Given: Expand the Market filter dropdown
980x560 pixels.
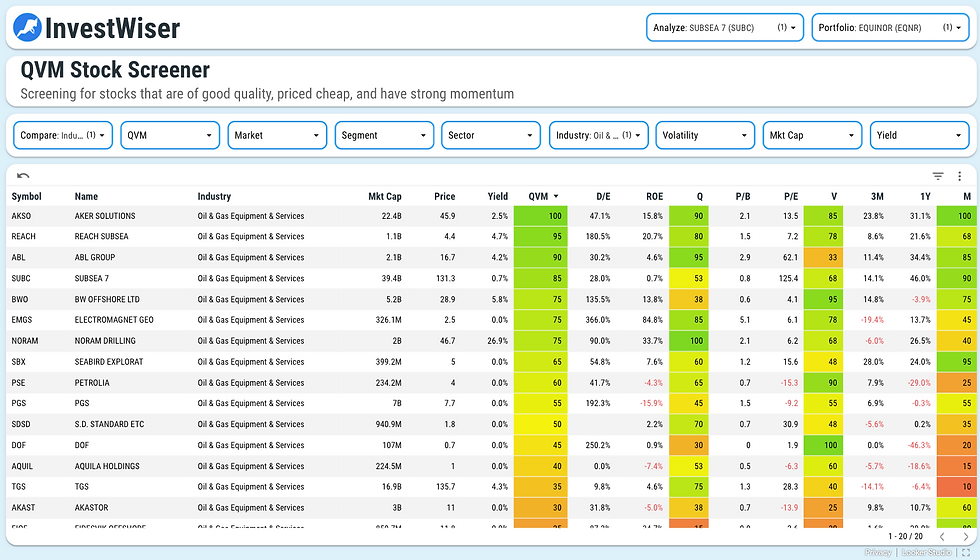Looking at the screenshot, I should (277, 135).
